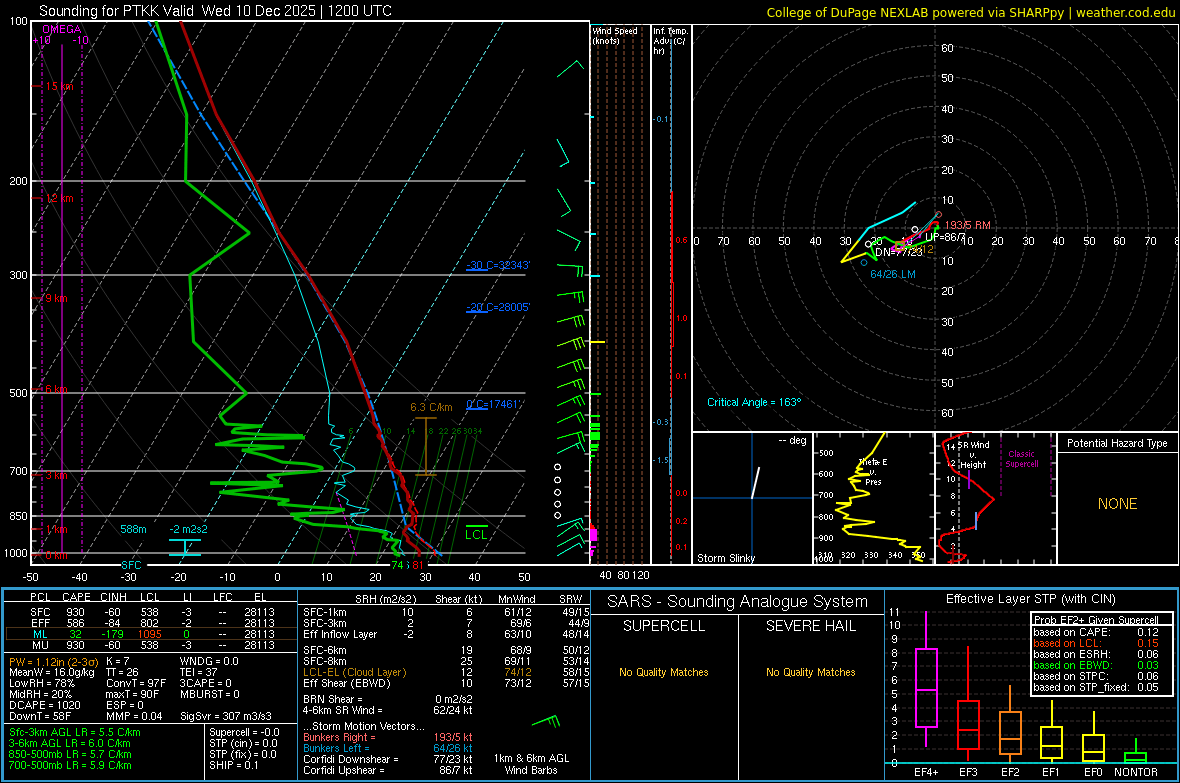The image size is (1180, 783).
Task: Click the 'Potential Hazard Type' header
Action: pos(1117,443)
